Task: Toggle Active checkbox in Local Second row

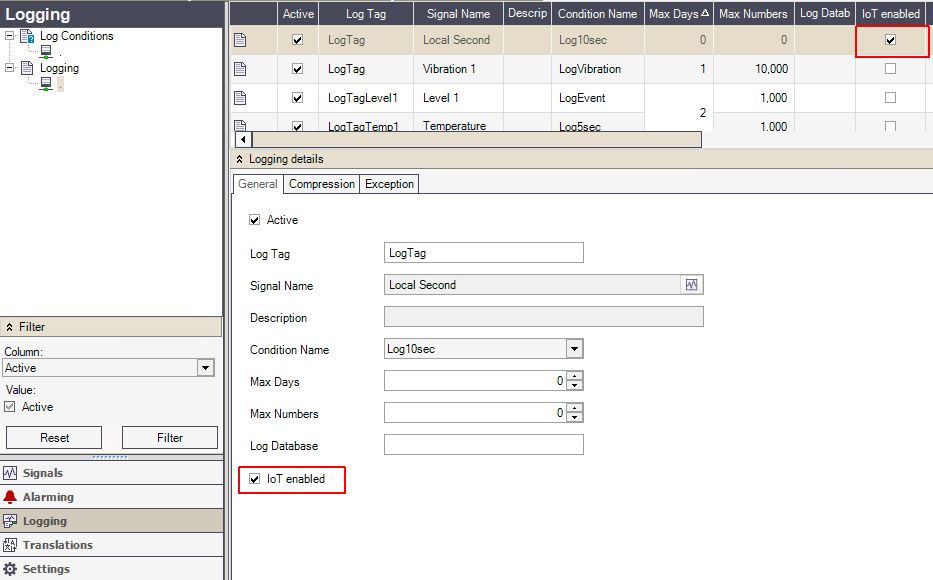Action: click(x=298, y=40)
